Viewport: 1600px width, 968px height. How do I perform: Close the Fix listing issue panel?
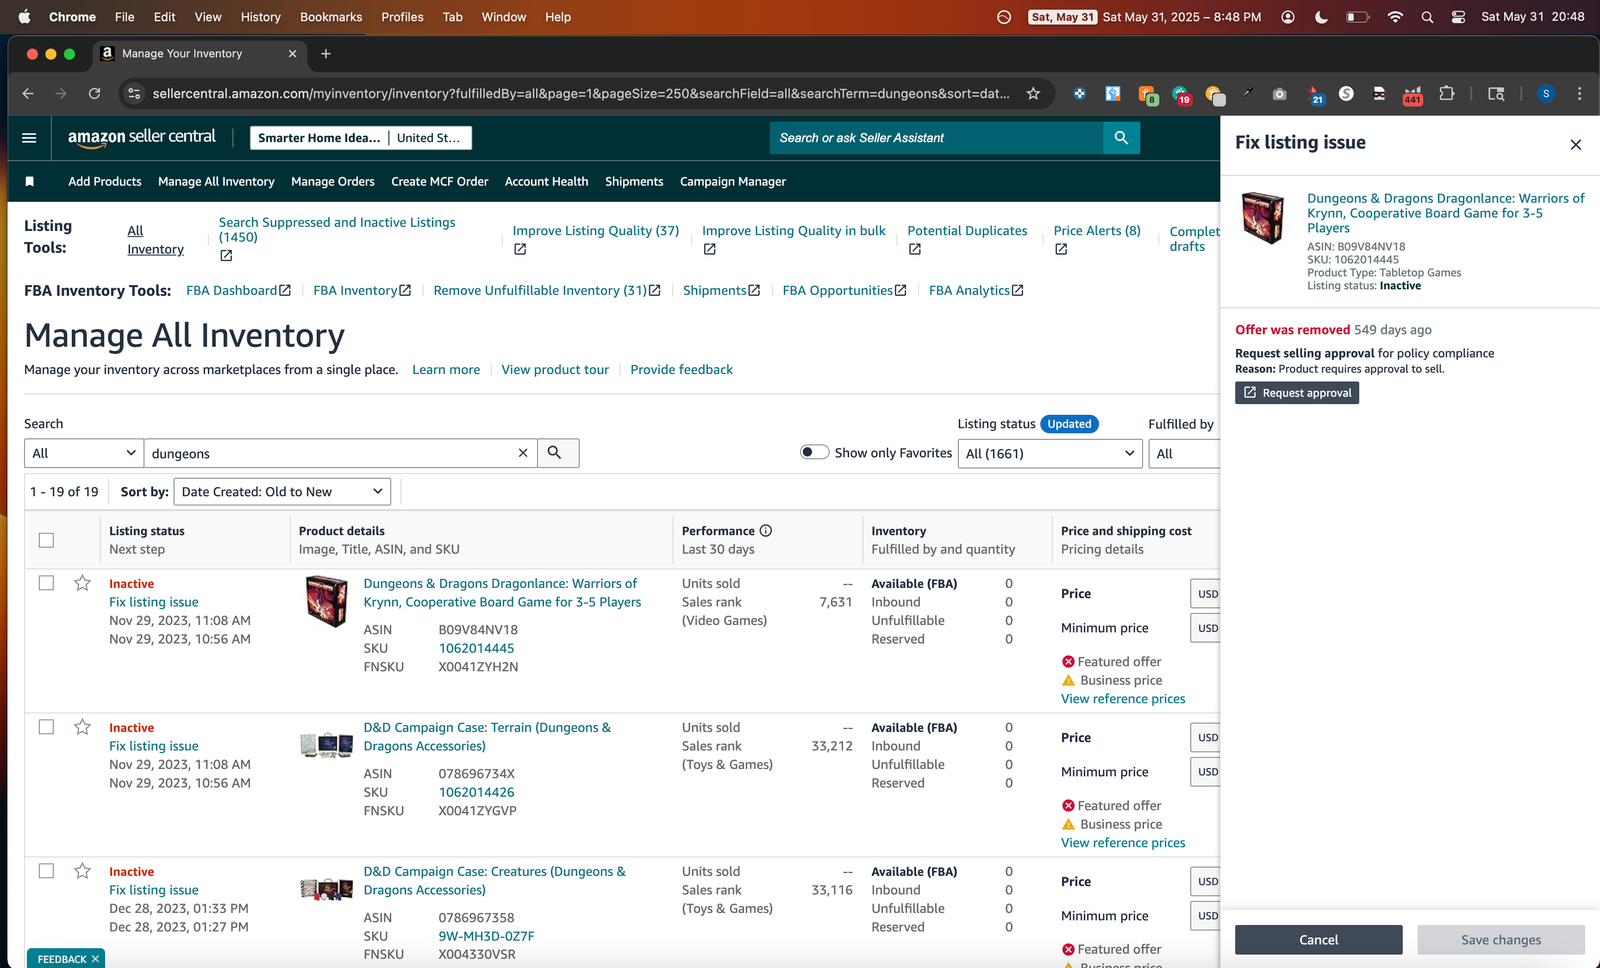coord(1575,145)
